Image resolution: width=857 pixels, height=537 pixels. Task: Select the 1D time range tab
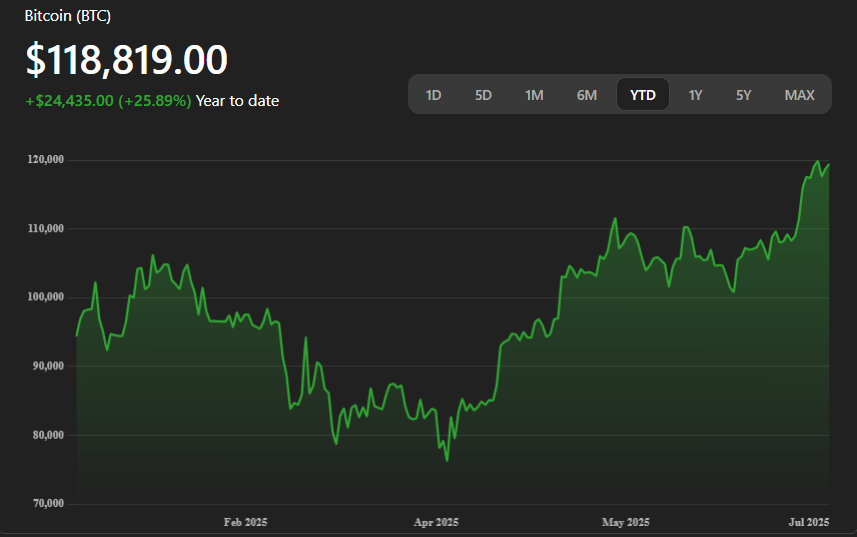[433, 95]
